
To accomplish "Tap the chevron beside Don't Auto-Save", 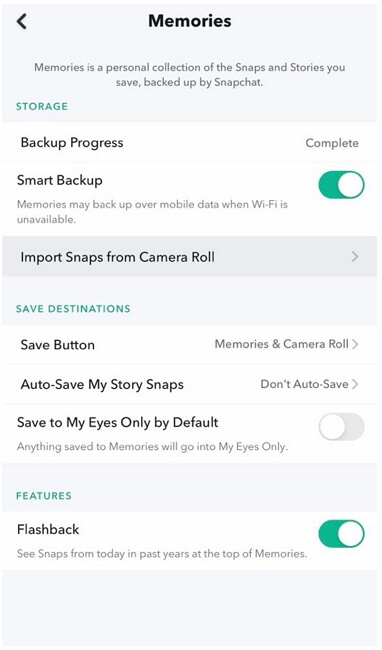I will point(355,384).
